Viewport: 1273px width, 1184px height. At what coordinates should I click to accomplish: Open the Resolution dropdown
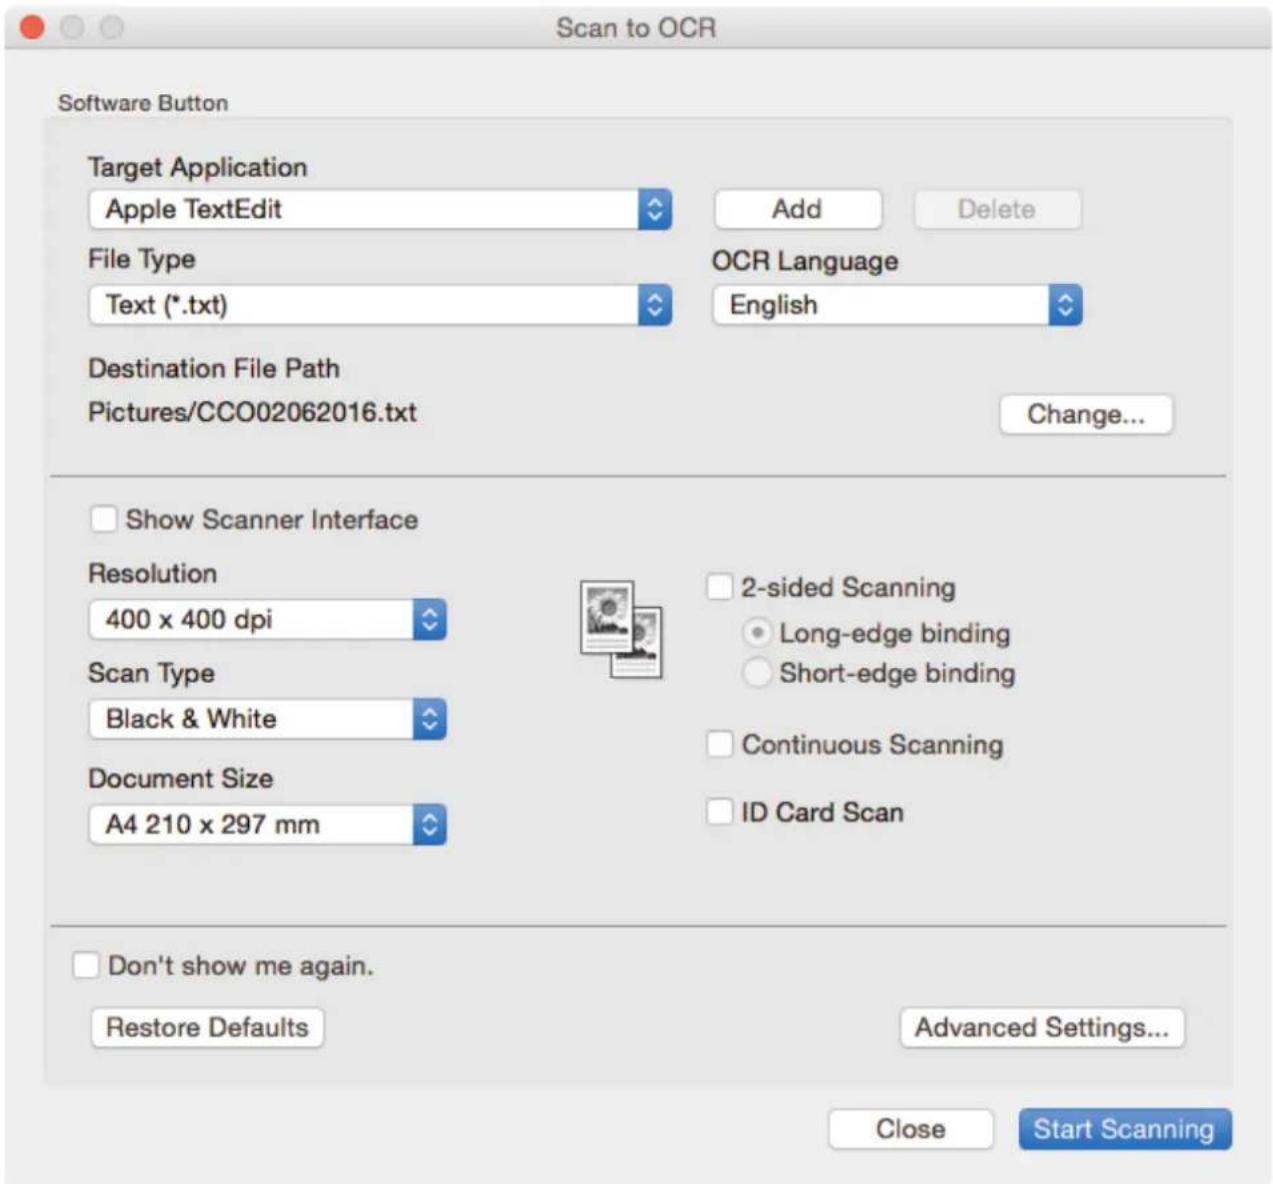click(x=267, y=619)
